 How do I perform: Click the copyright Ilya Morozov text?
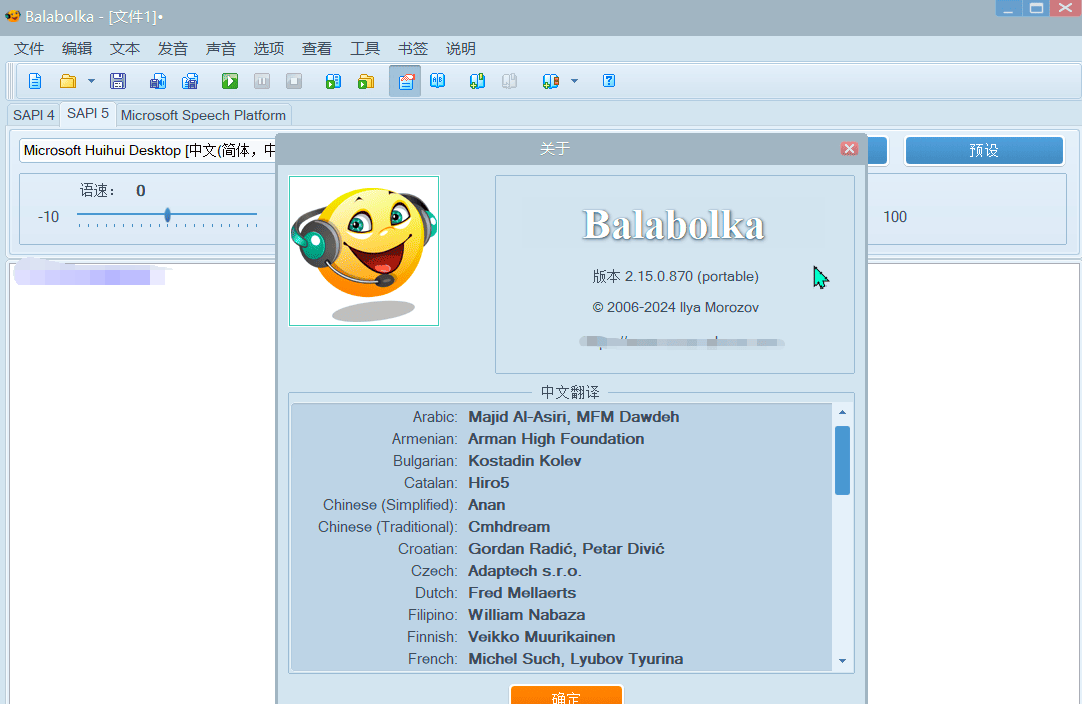[x=676, y=308]
